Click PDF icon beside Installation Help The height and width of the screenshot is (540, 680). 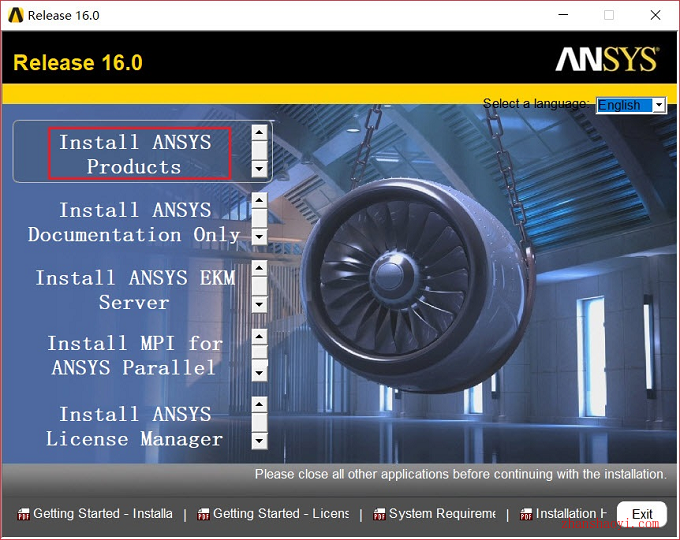pyautogui.click(x=526, y=514)
